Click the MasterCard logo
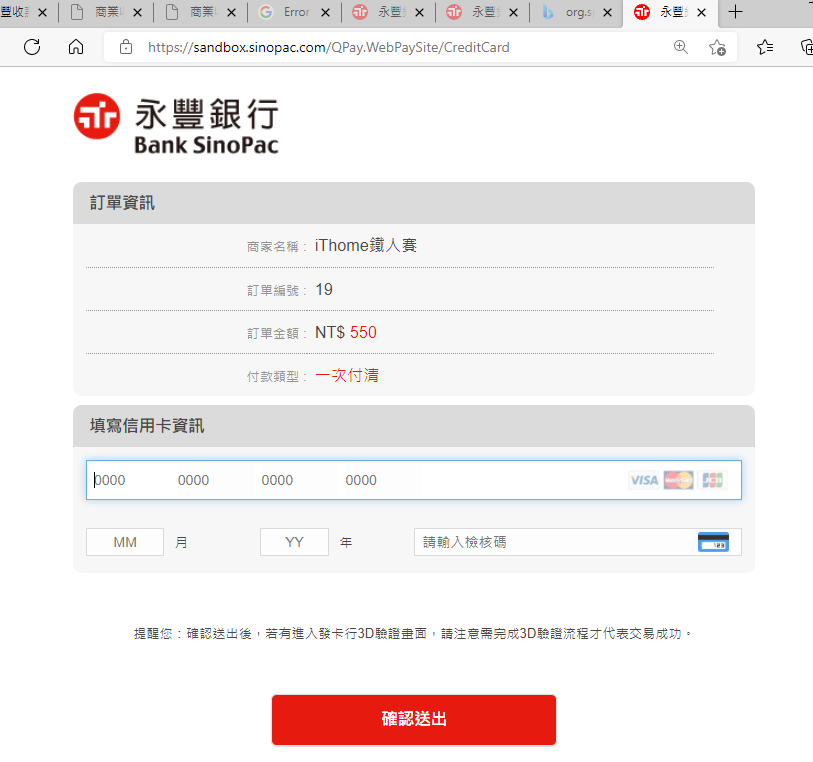The image size is (813, 762). point(678,481)
